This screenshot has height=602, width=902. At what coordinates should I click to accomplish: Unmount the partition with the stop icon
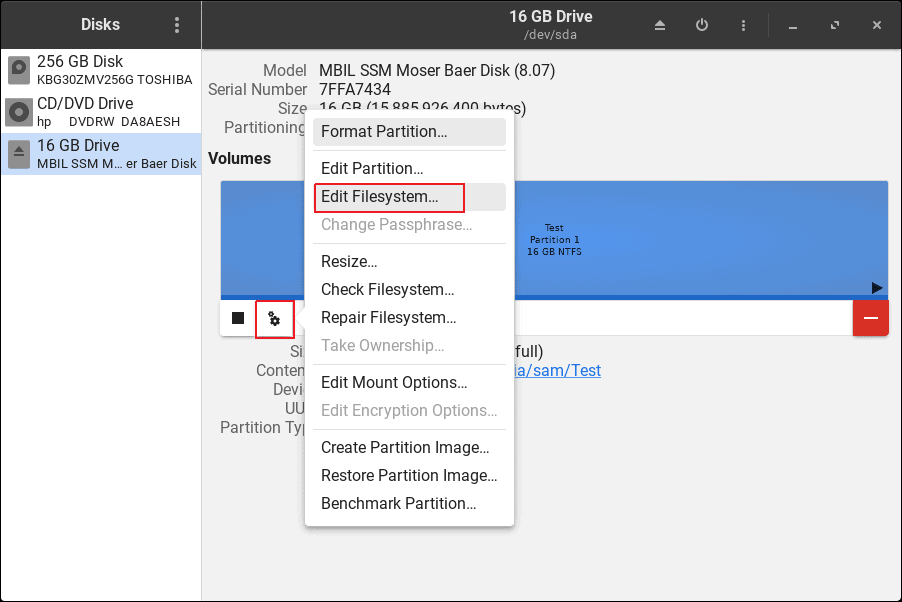point(238,318)
